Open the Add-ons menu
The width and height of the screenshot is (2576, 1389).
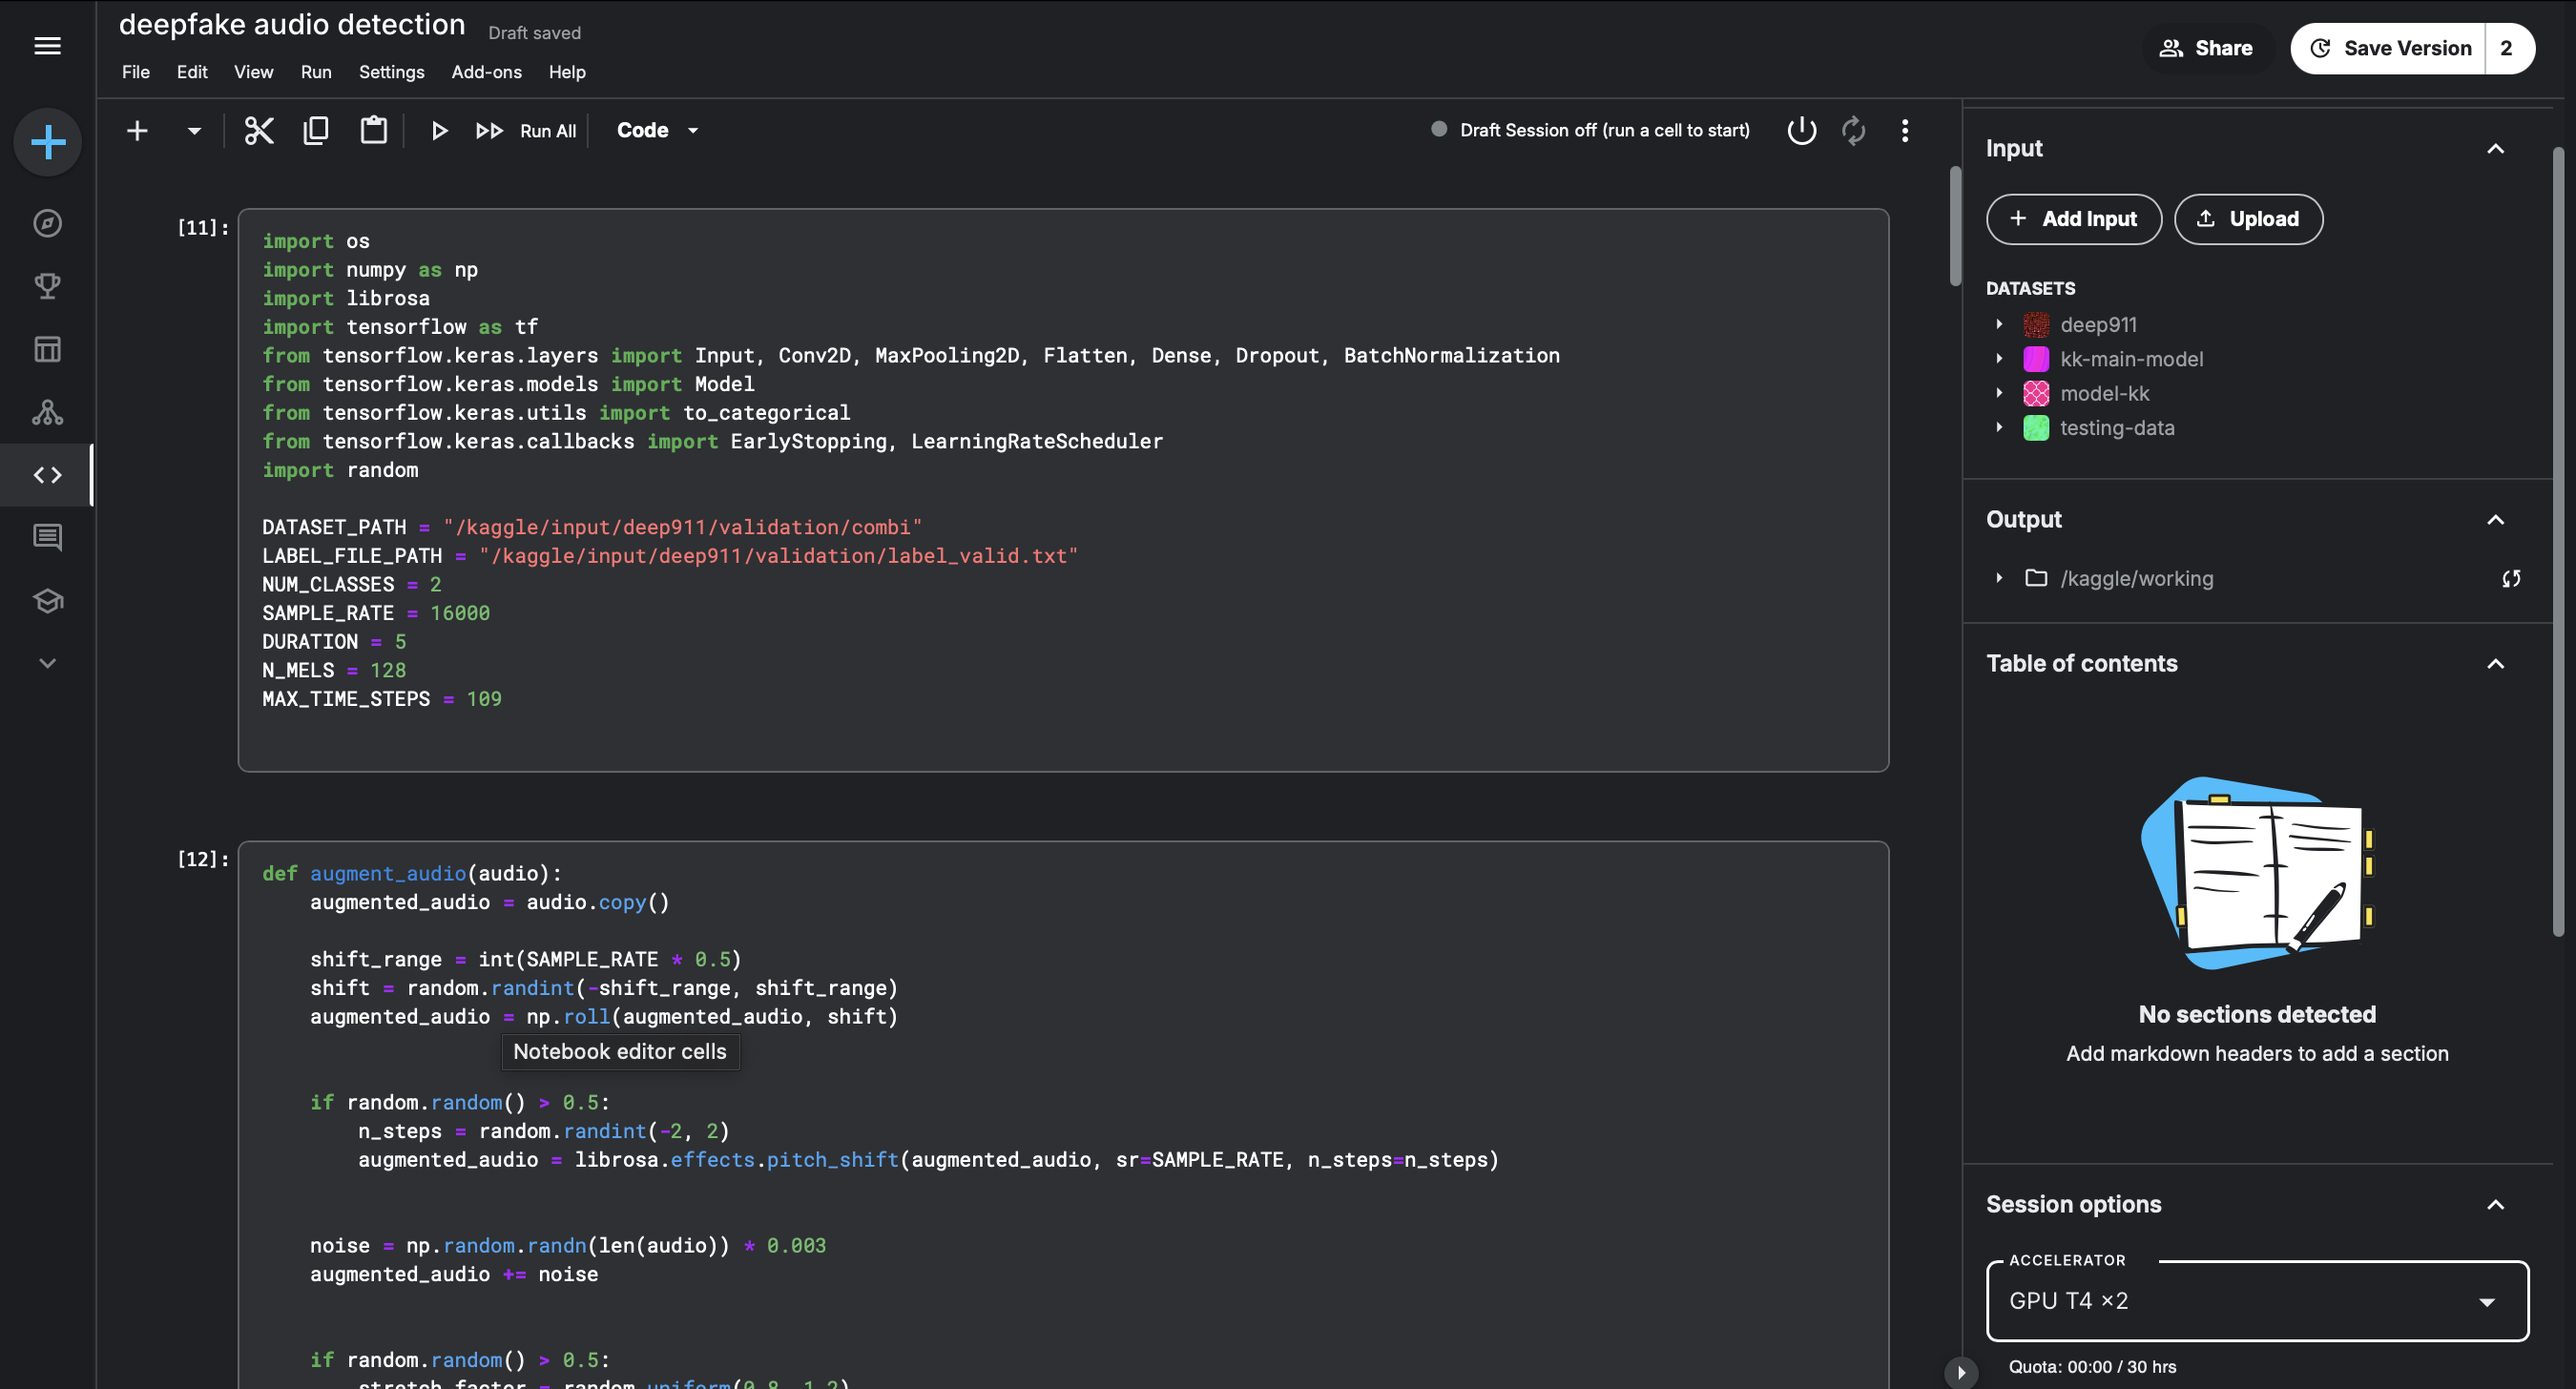click(x=486, y=72)
